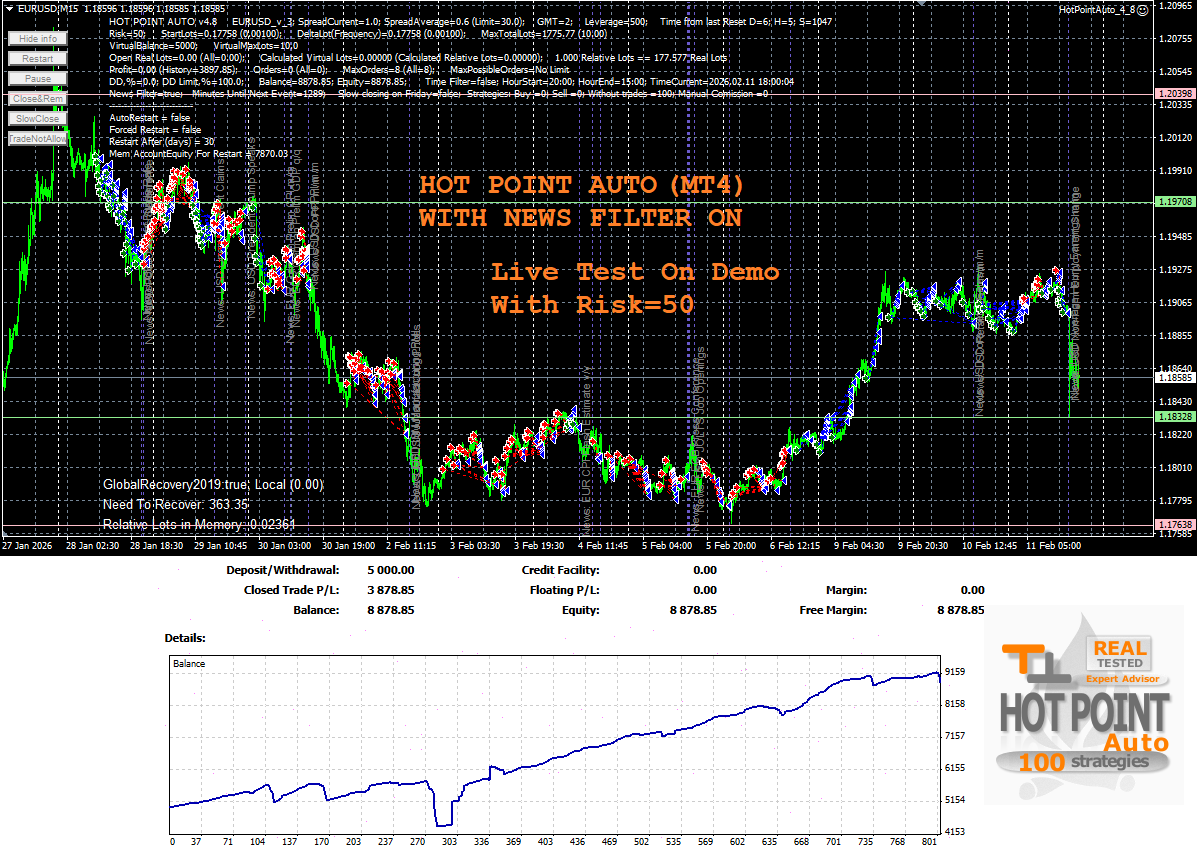Viewport: 1197px width, 851px height.
Task: Click the 'Balance' legend in the graph
Action: (189, 664)
